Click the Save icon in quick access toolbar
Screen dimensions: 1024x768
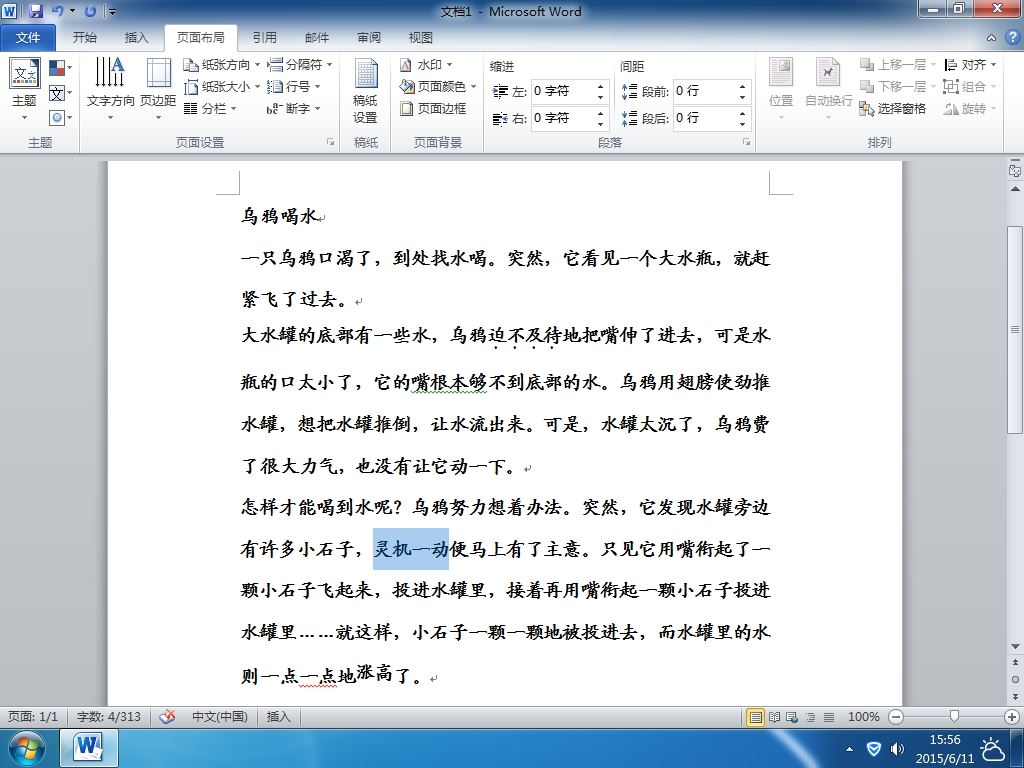tap(35, 11)
